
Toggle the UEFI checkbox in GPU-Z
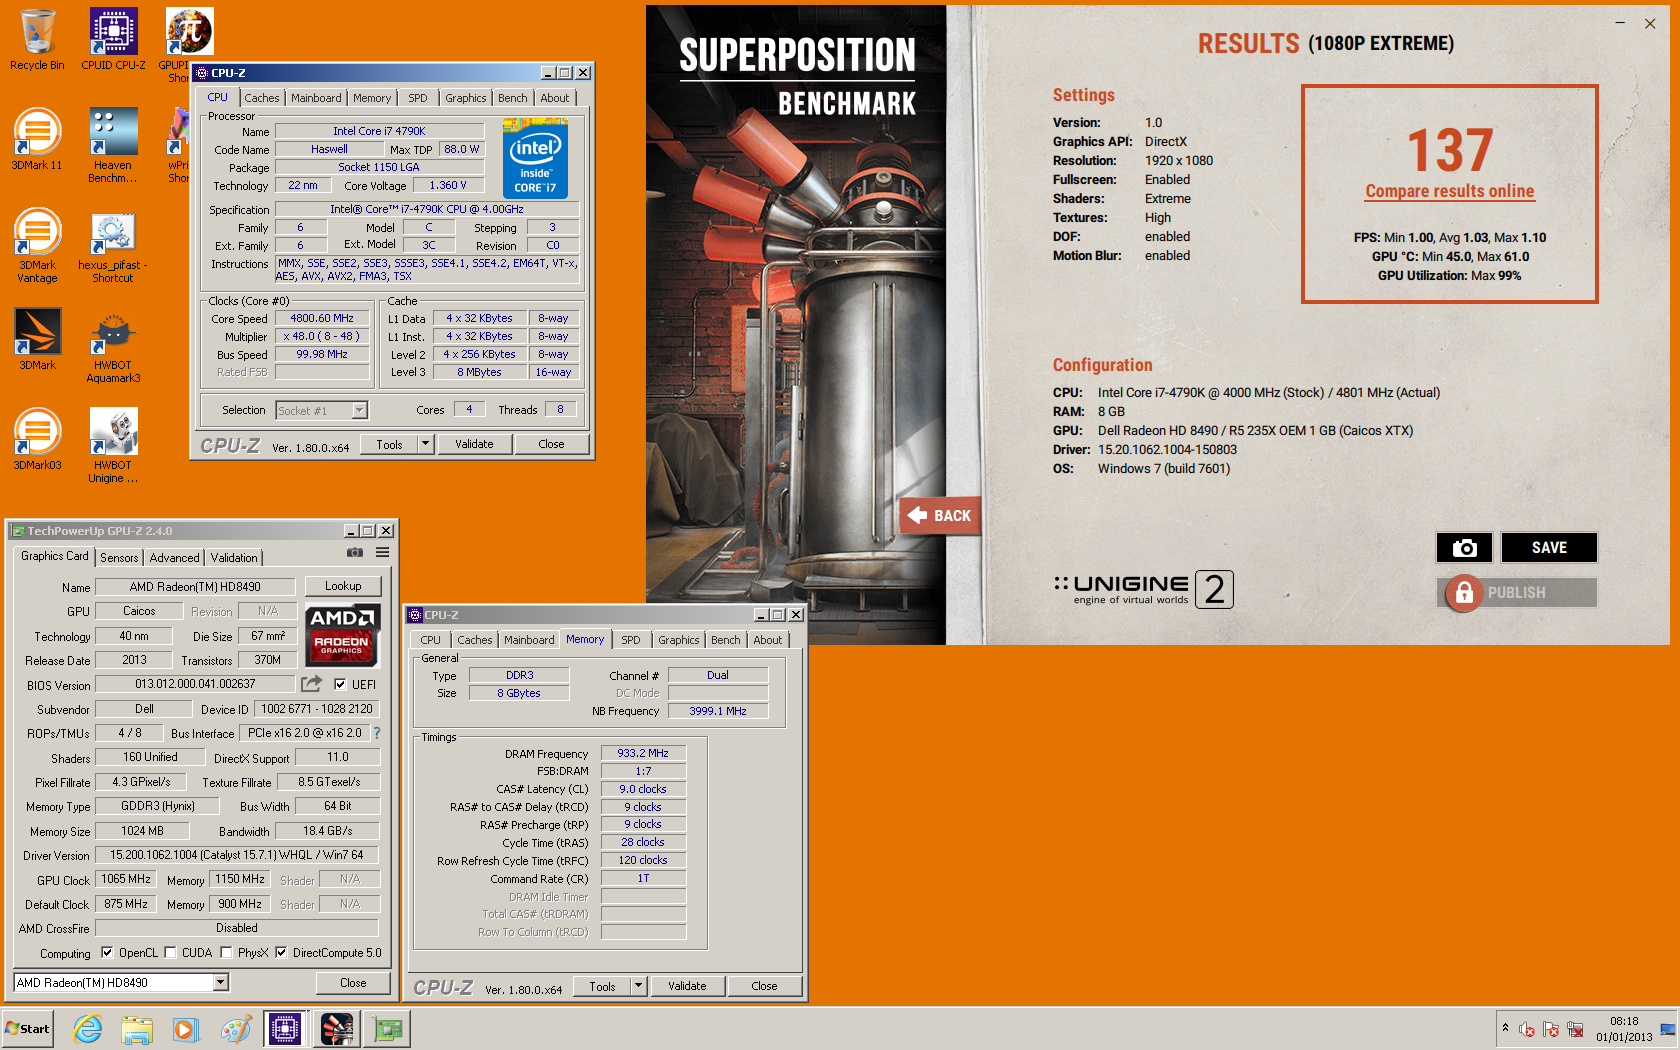coord(340,685)
